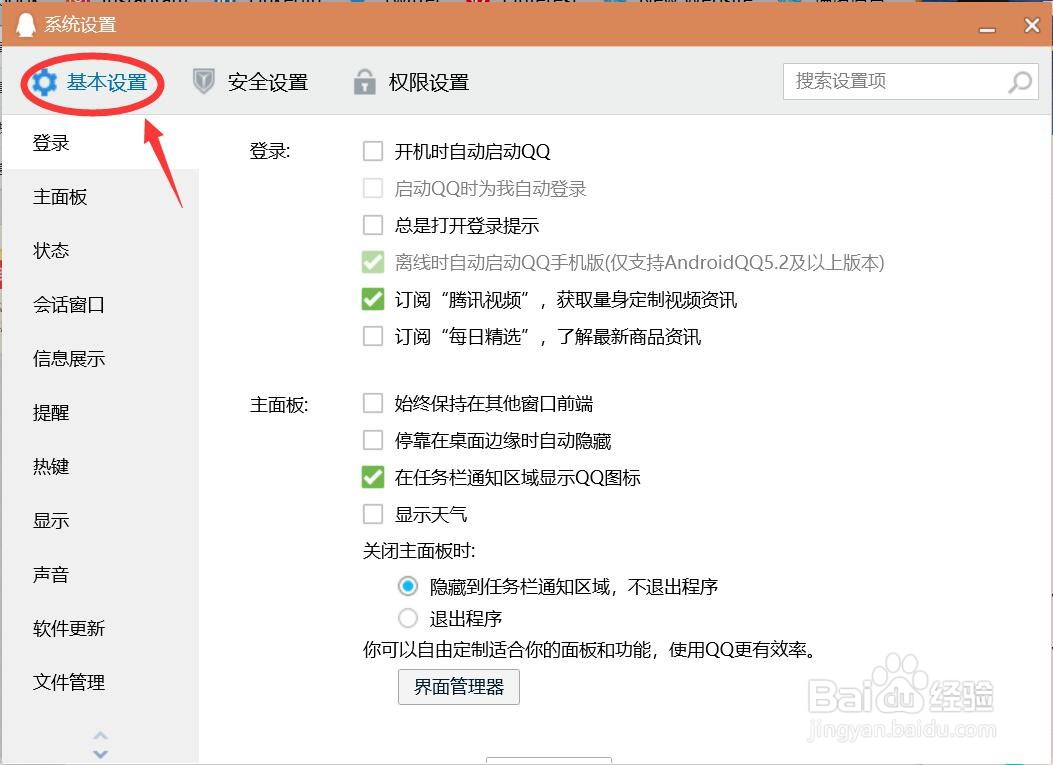
Task: Open the 基本设置 tab
Action: 89,83
